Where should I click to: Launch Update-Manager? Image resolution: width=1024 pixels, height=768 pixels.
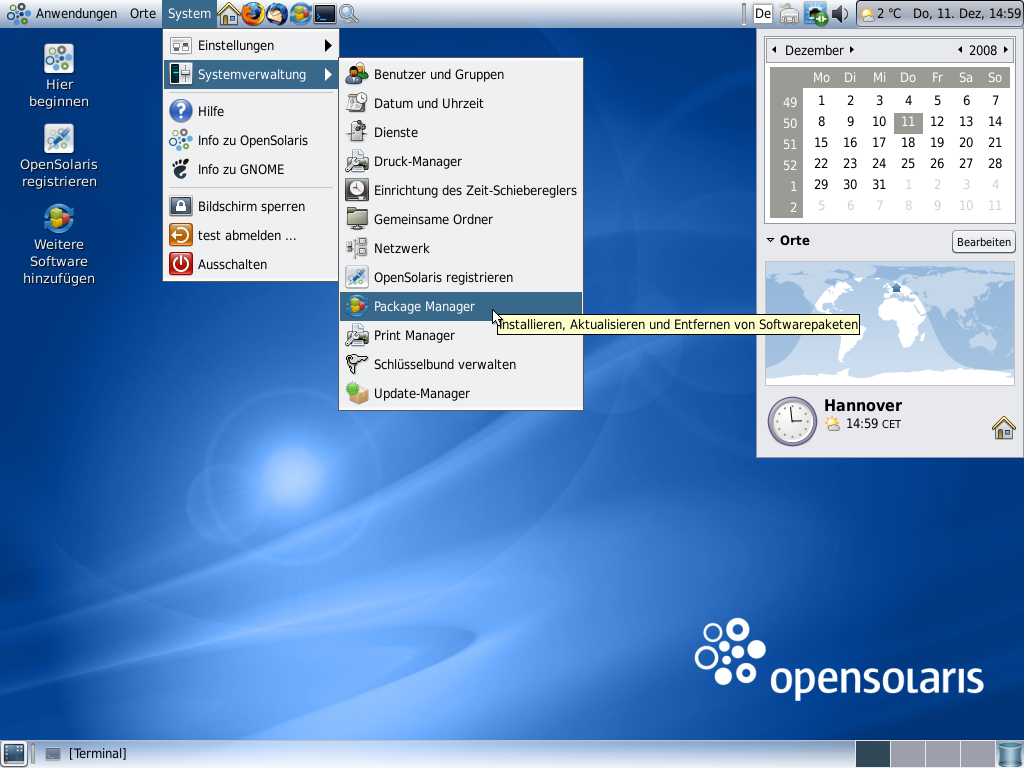tap(460, 393)
